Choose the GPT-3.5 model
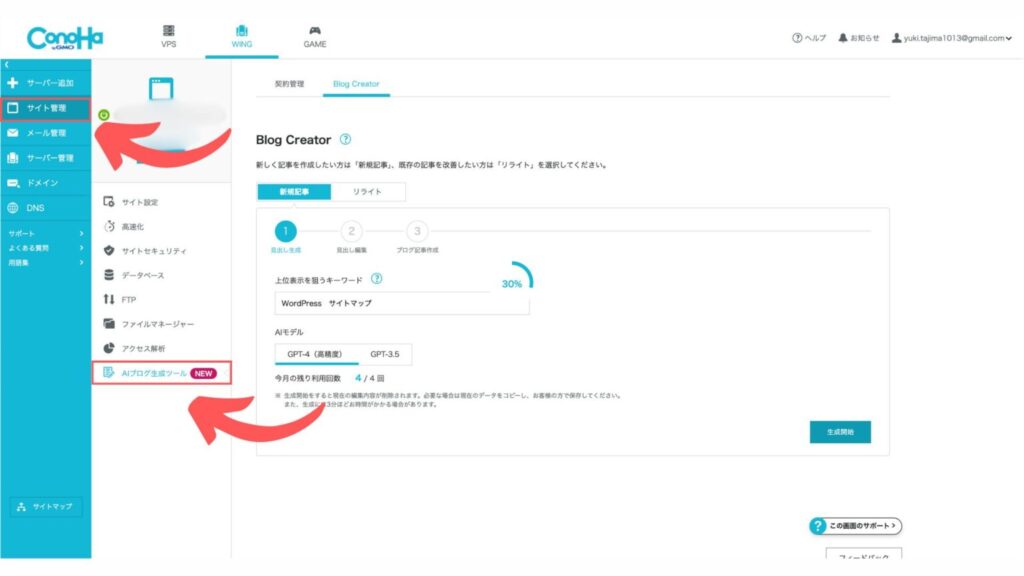The image size is (1024, 576). pyautogui.click(x=385, y=354)
